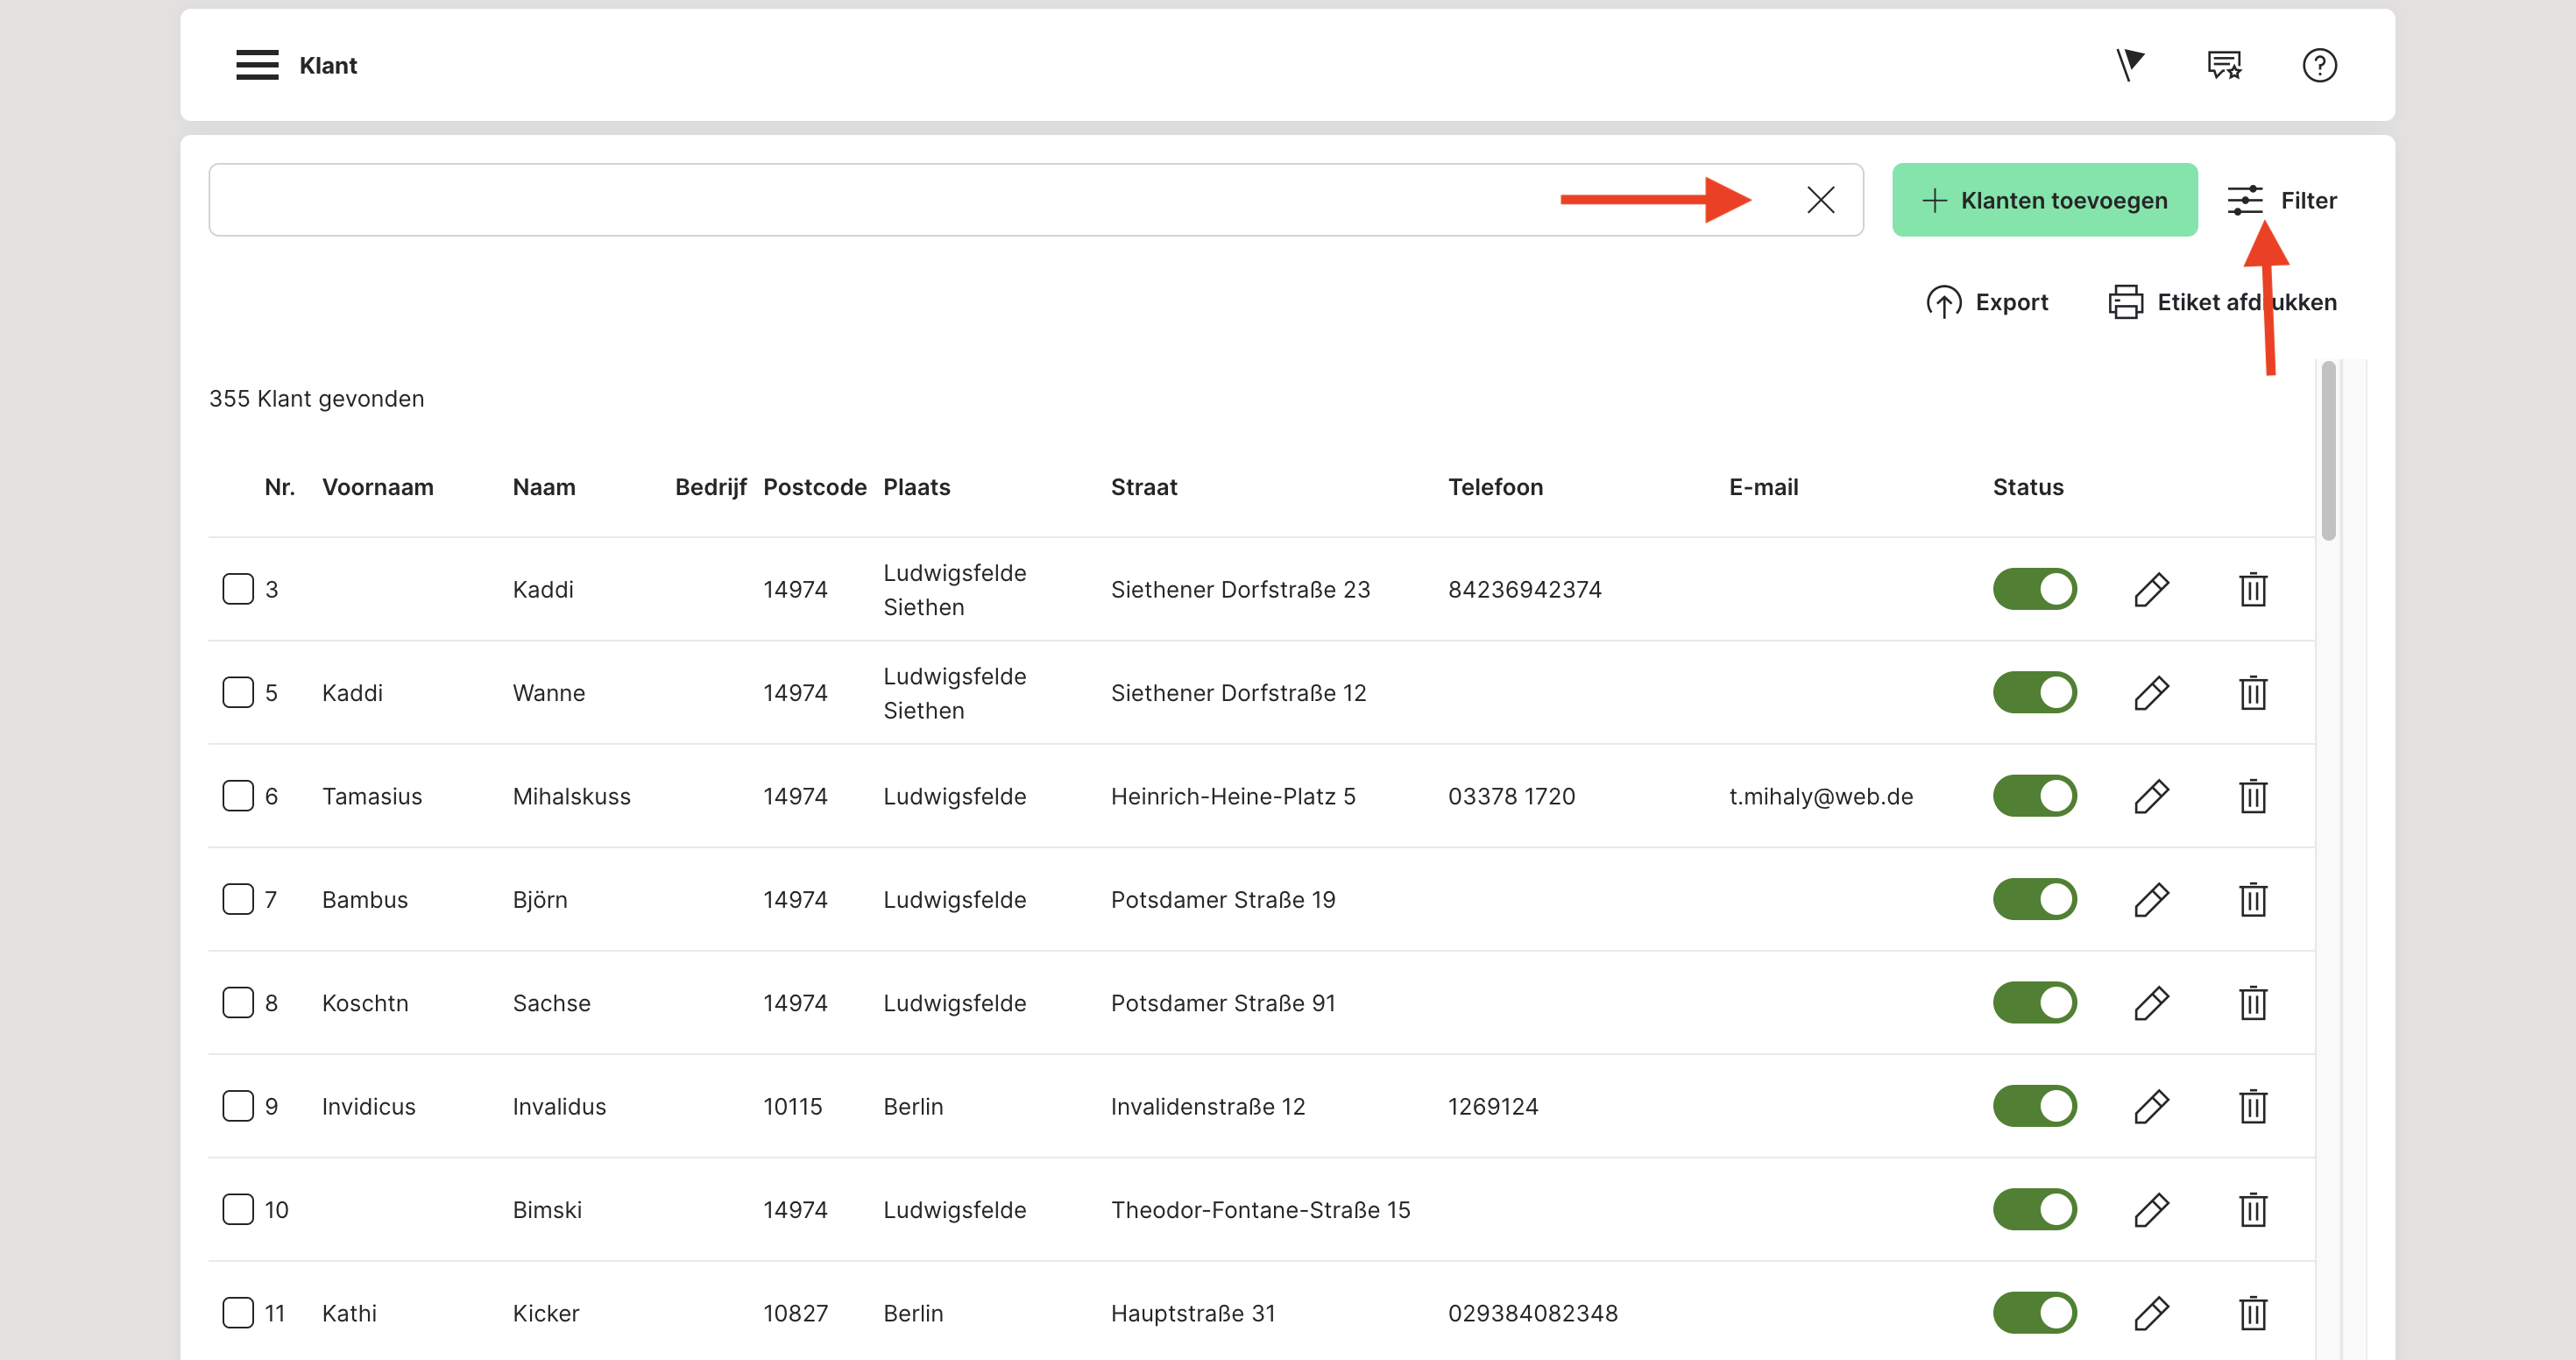Edit customer Invalidus row pencil
Screen dimensions: 2576x1360
tap(2151, 1107)
